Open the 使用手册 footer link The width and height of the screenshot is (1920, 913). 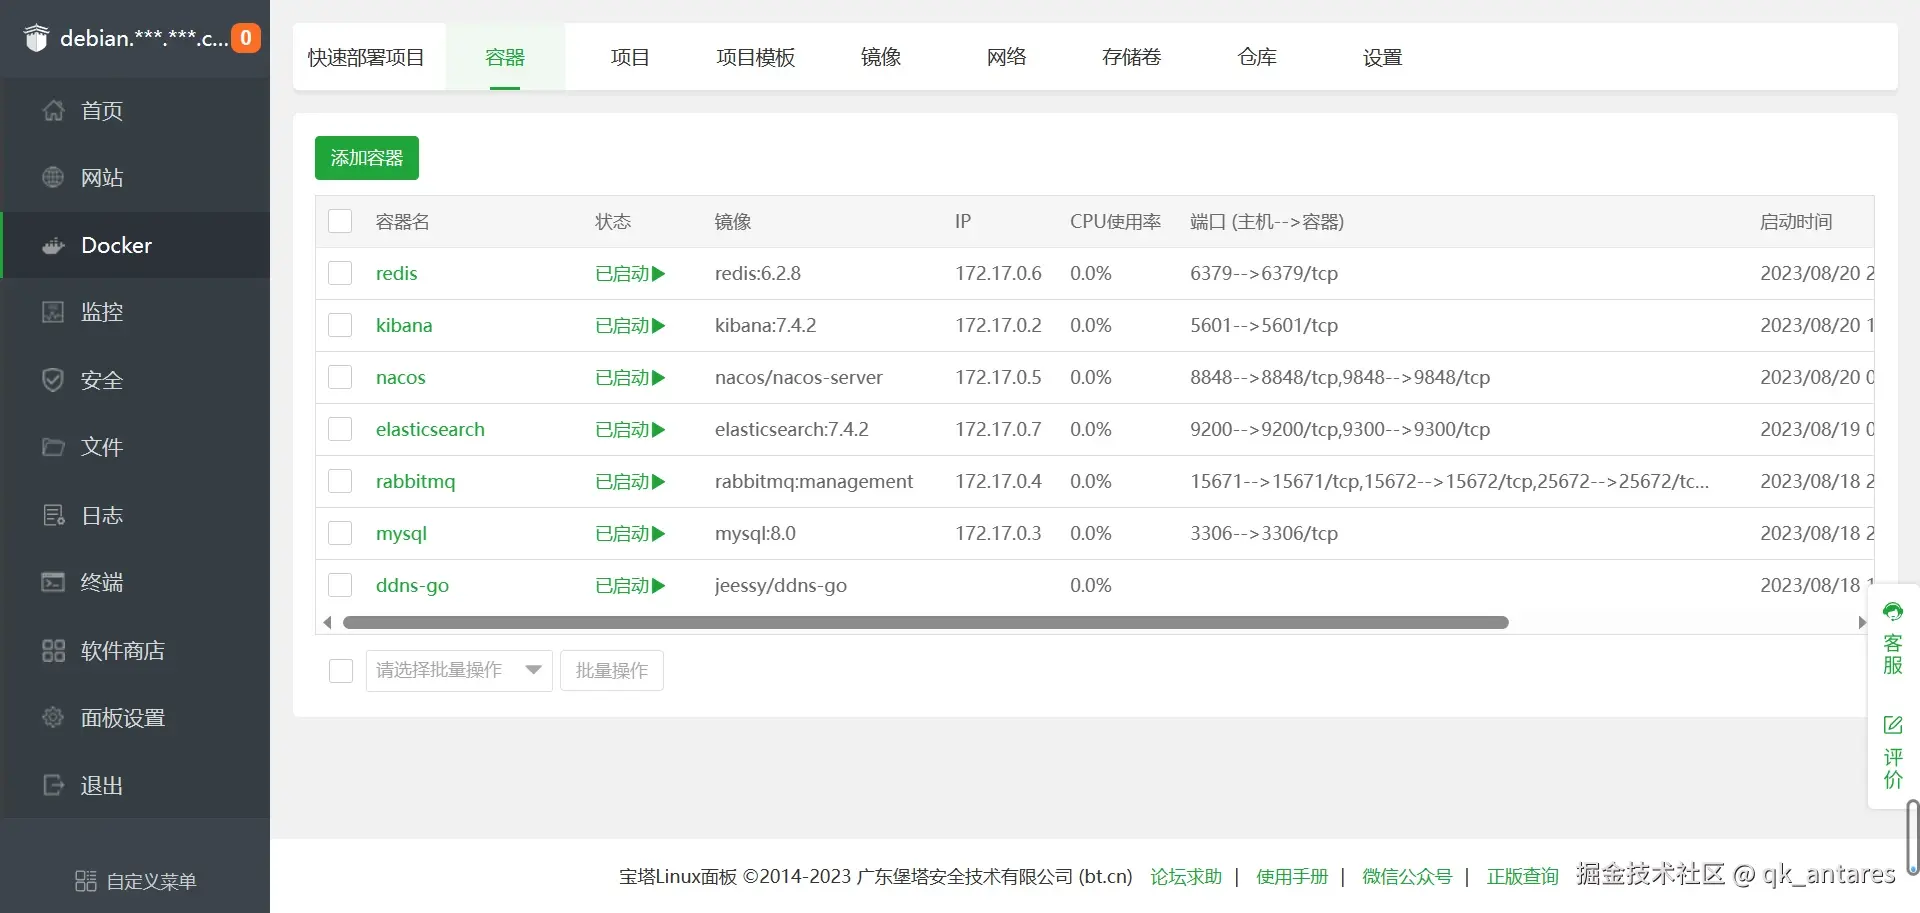point(1292,876)
